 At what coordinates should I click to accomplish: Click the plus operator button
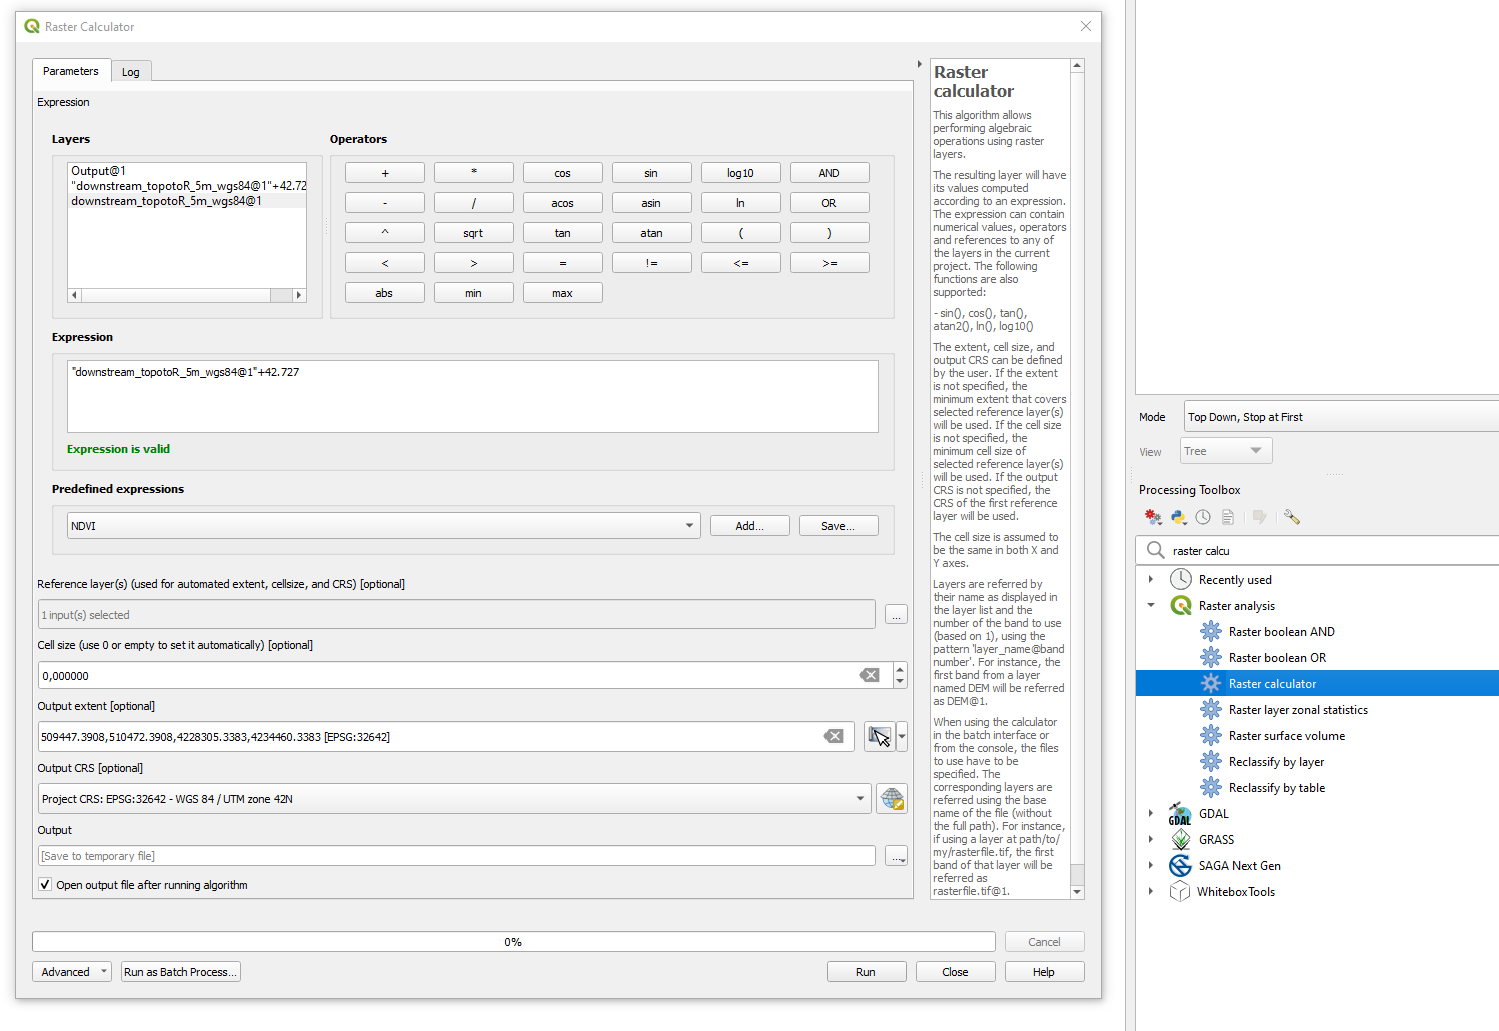384,172
